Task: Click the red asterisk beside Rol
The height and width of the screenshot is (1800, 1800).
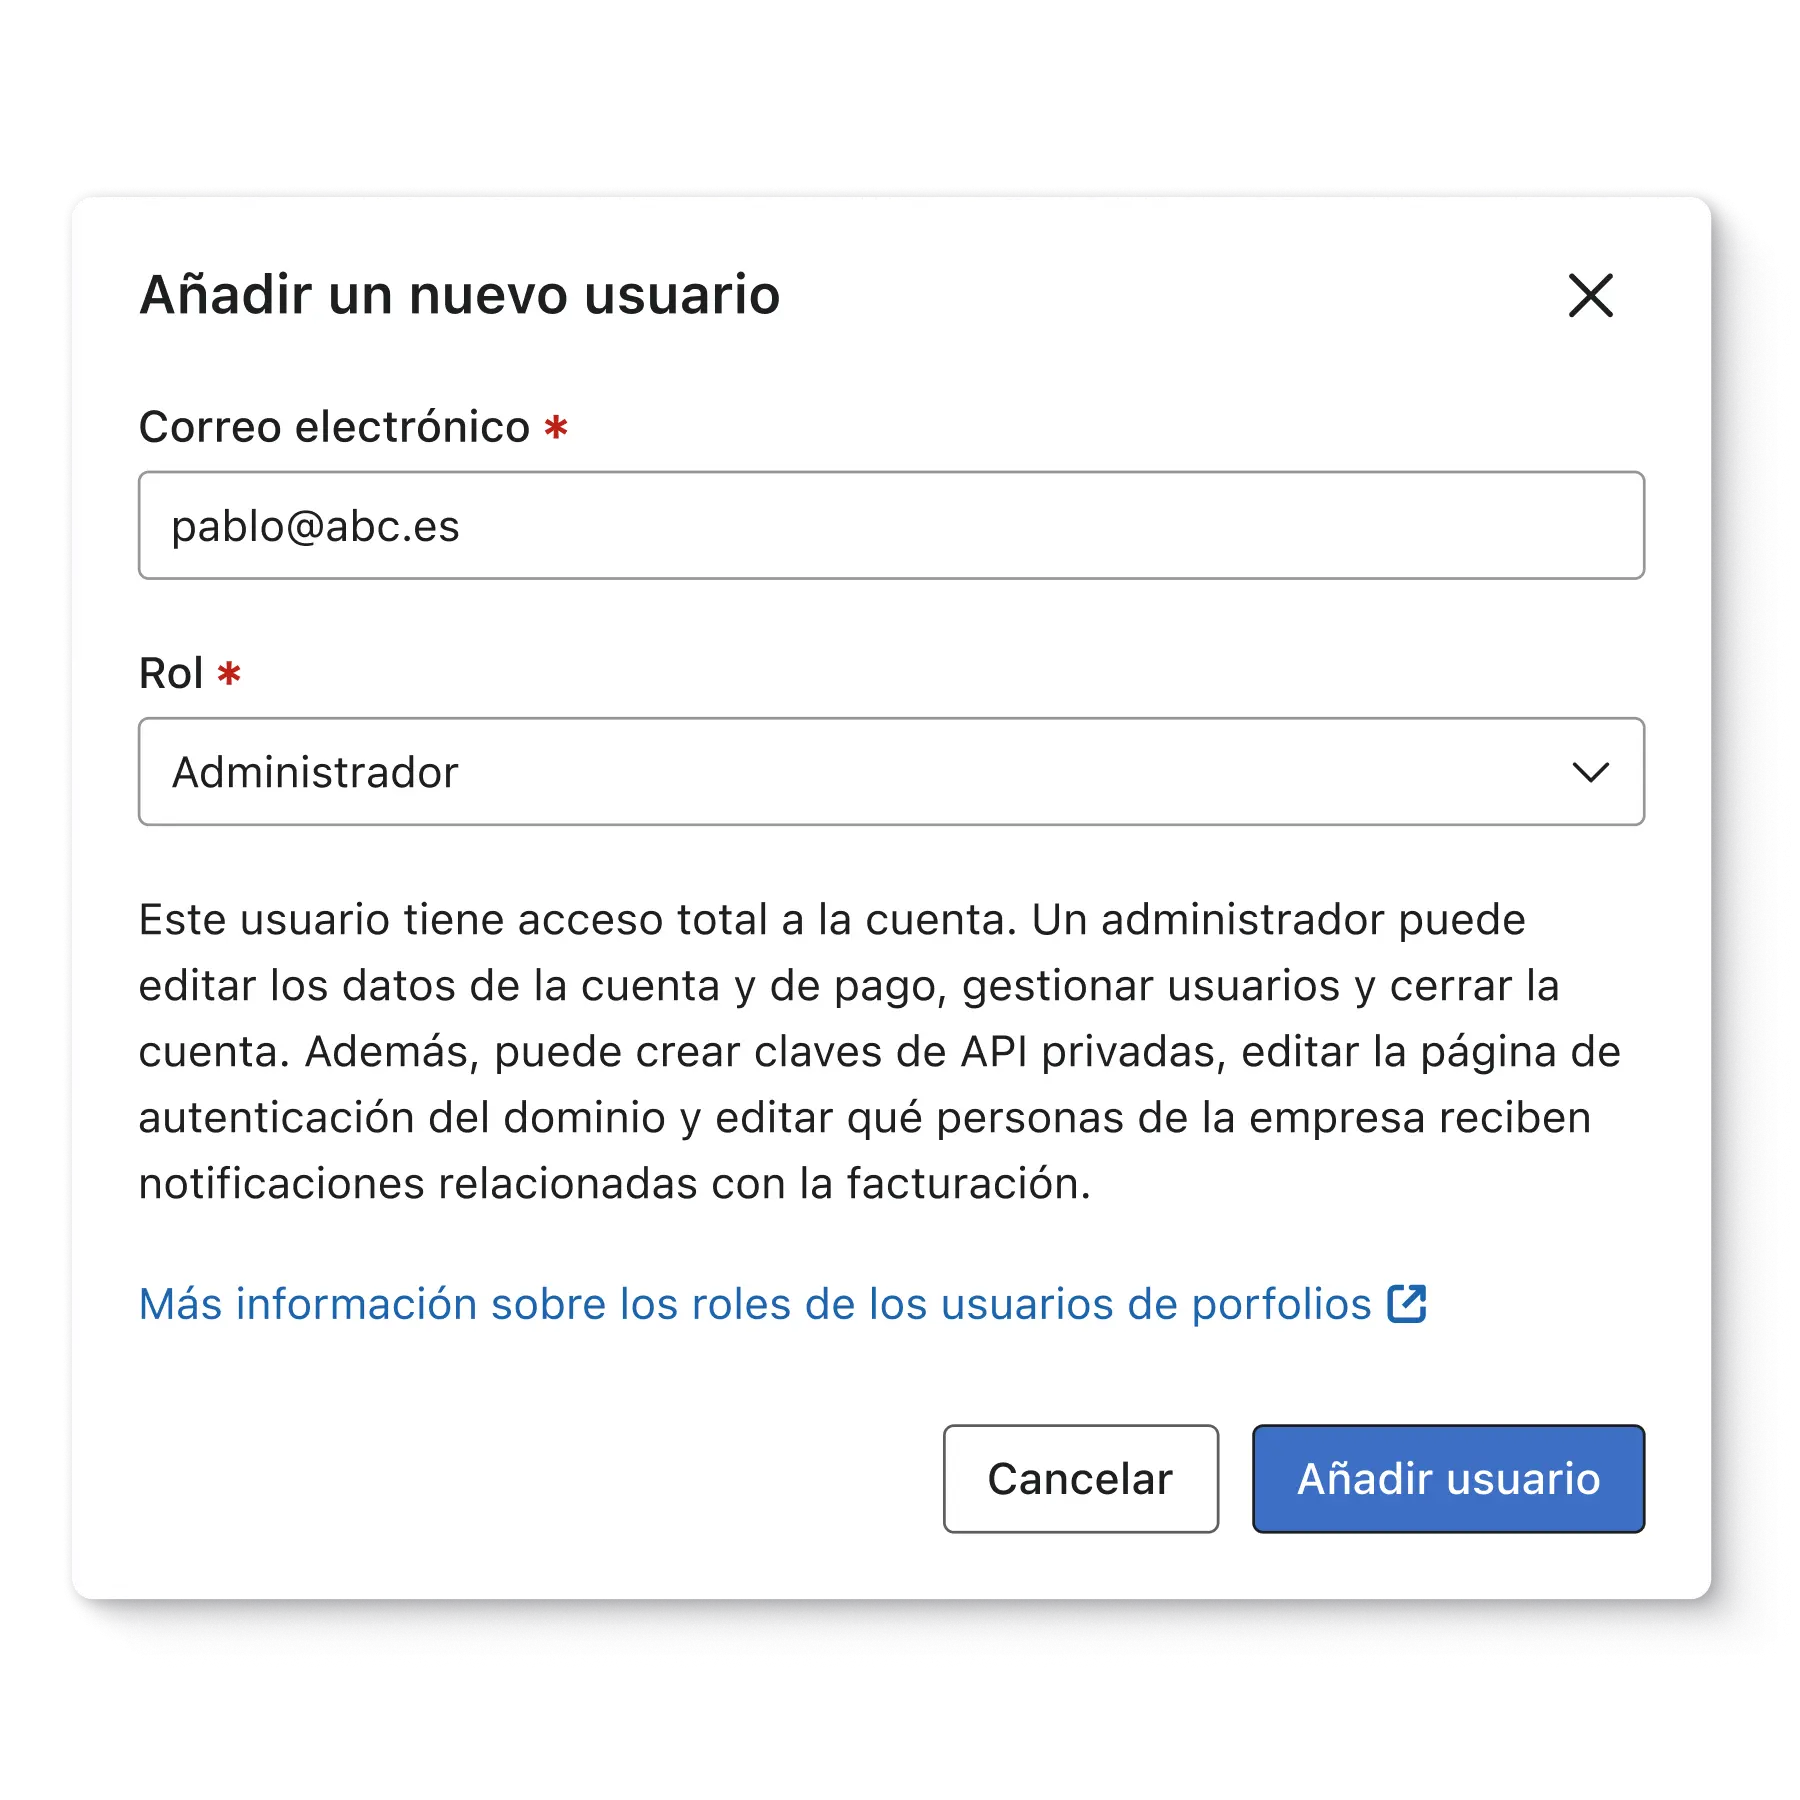Action: click(x=229, y=673)
